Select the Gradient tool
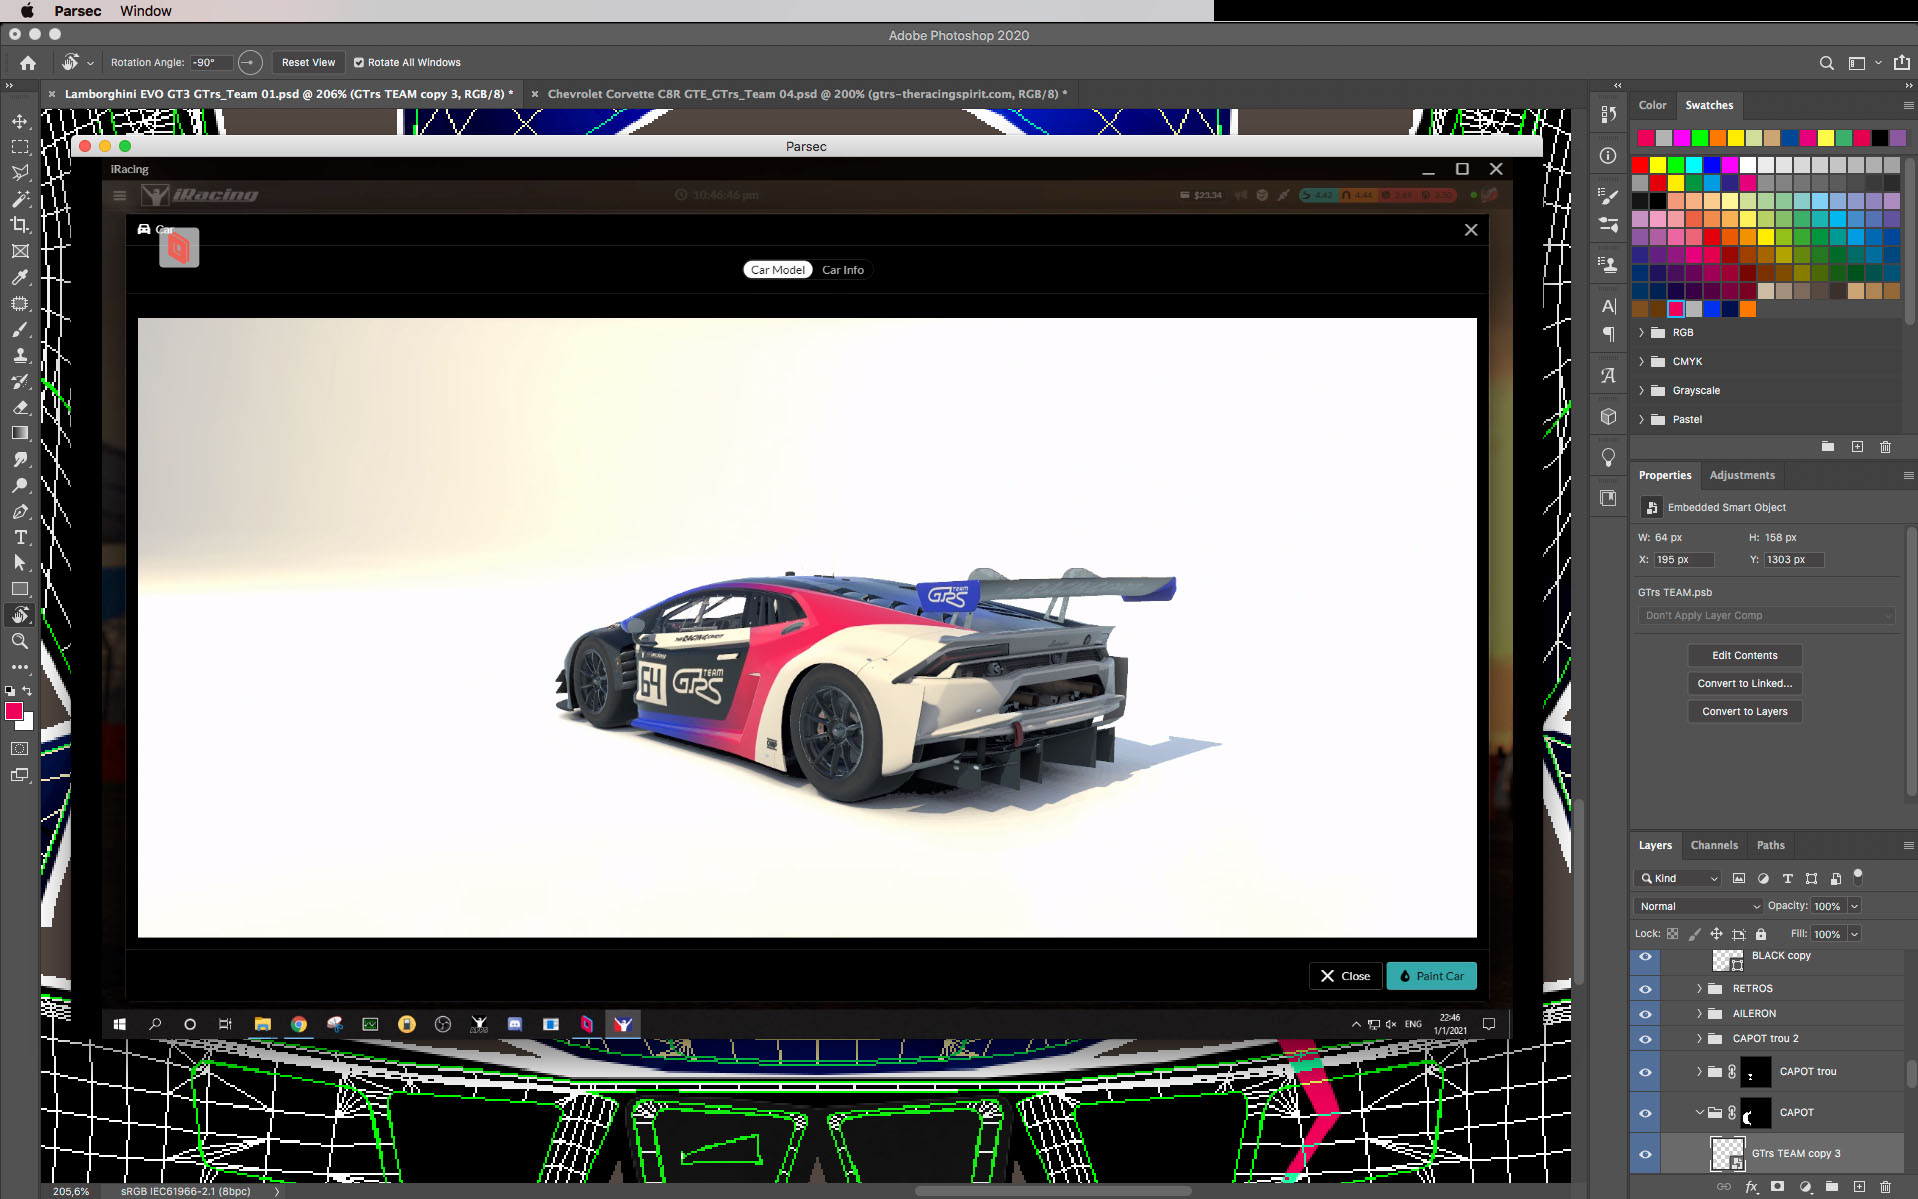The image size is (1918, 1199). click(x=20, y=433)
